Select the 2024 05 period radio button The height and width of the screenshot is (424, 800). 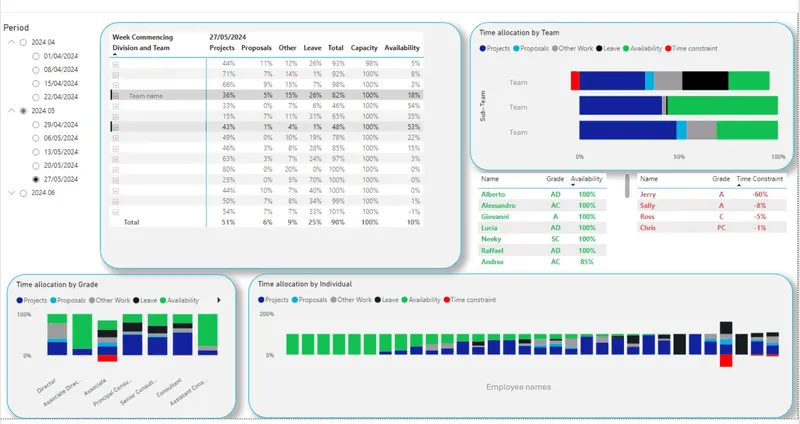pyautogui.click(x=23, y=111)
